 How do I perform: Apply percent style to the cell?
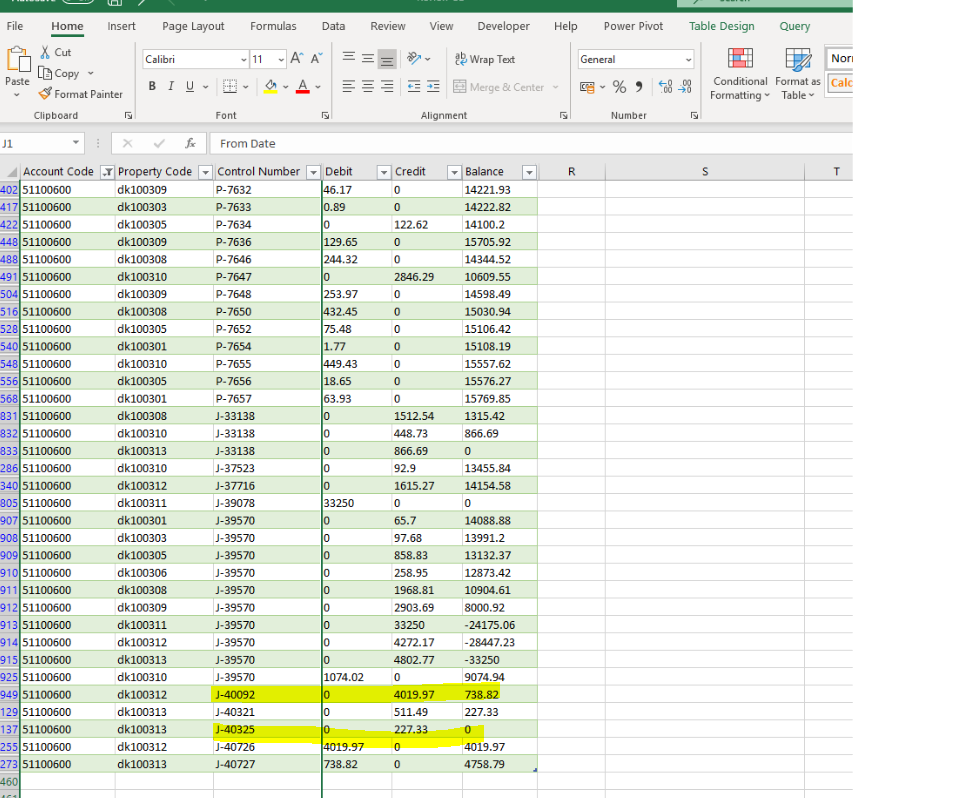coord(619,87)
